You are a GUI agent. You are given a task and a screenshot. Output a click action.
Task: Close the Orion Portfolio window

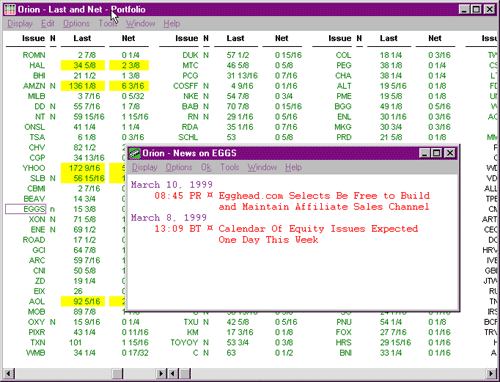tap(490, 9)
